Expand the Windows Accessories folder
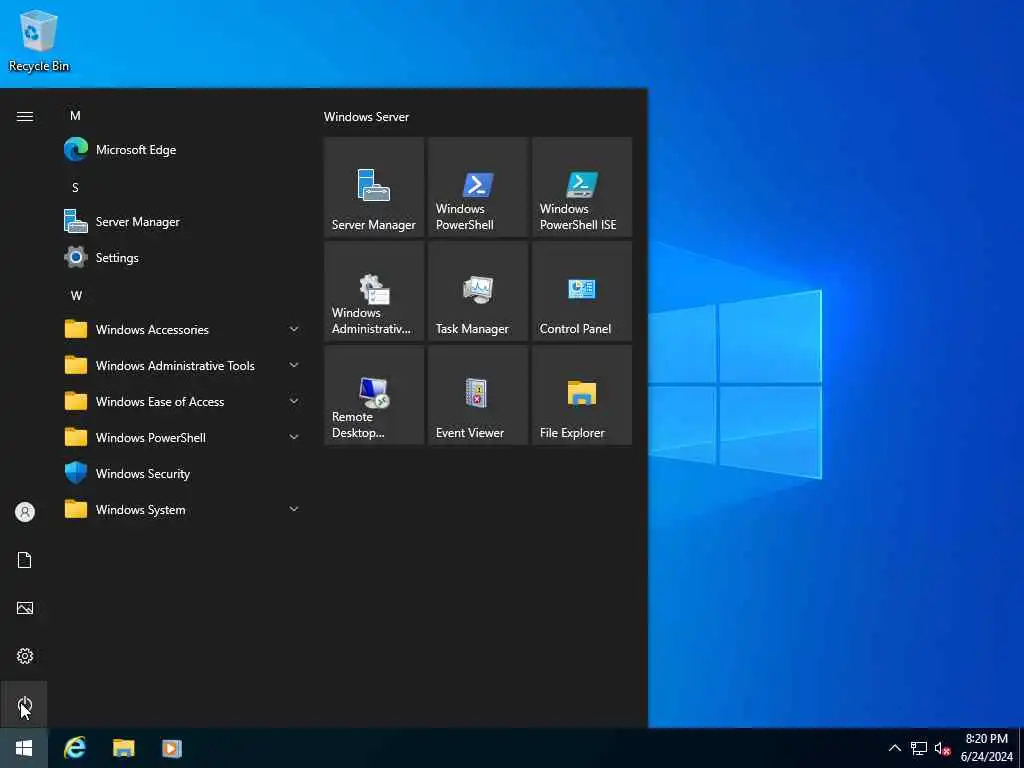This screenshot has height=768, width=1024. pyautogui.click(x=183, y=329)
